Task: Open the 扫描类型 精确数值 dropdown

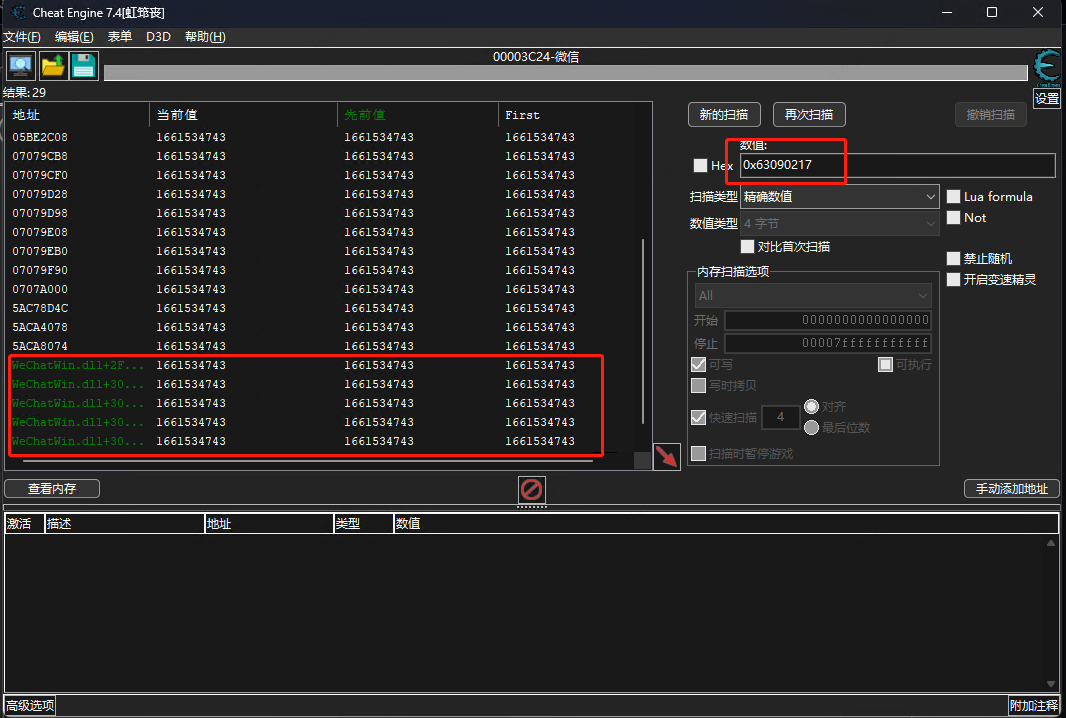Action: tap(840, 196)
